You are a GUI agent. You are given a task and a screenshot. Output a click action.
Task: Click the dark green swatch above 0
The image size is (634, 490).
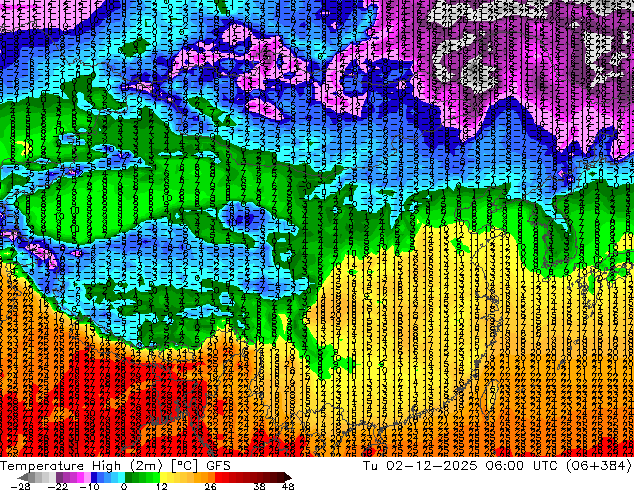129,477
